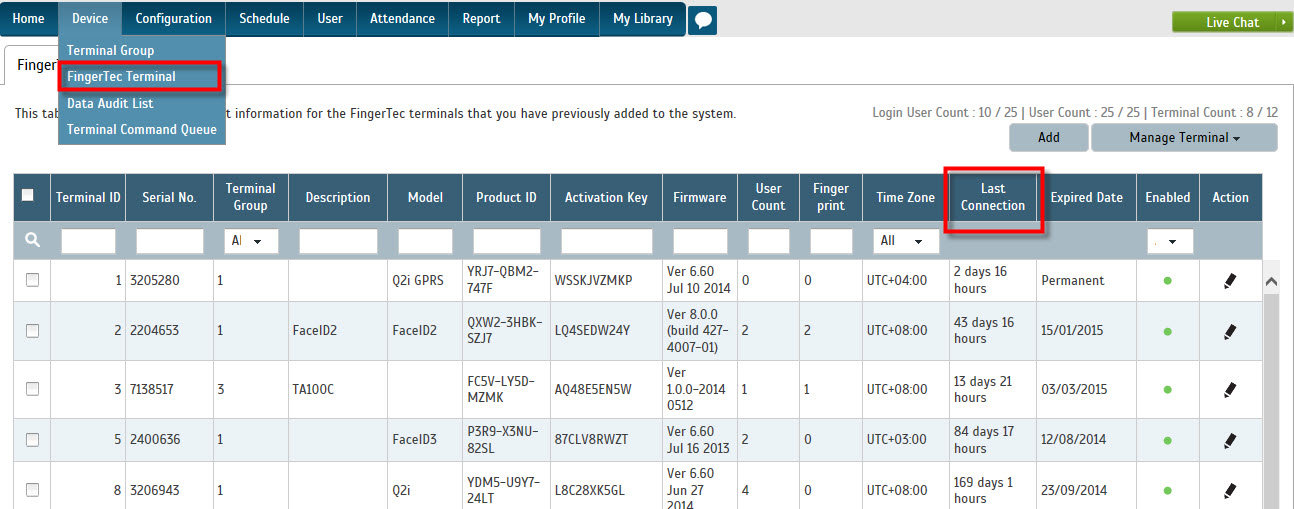1294x509 pixels.
Task: Open the My Library menu
Action: point(643,18)
